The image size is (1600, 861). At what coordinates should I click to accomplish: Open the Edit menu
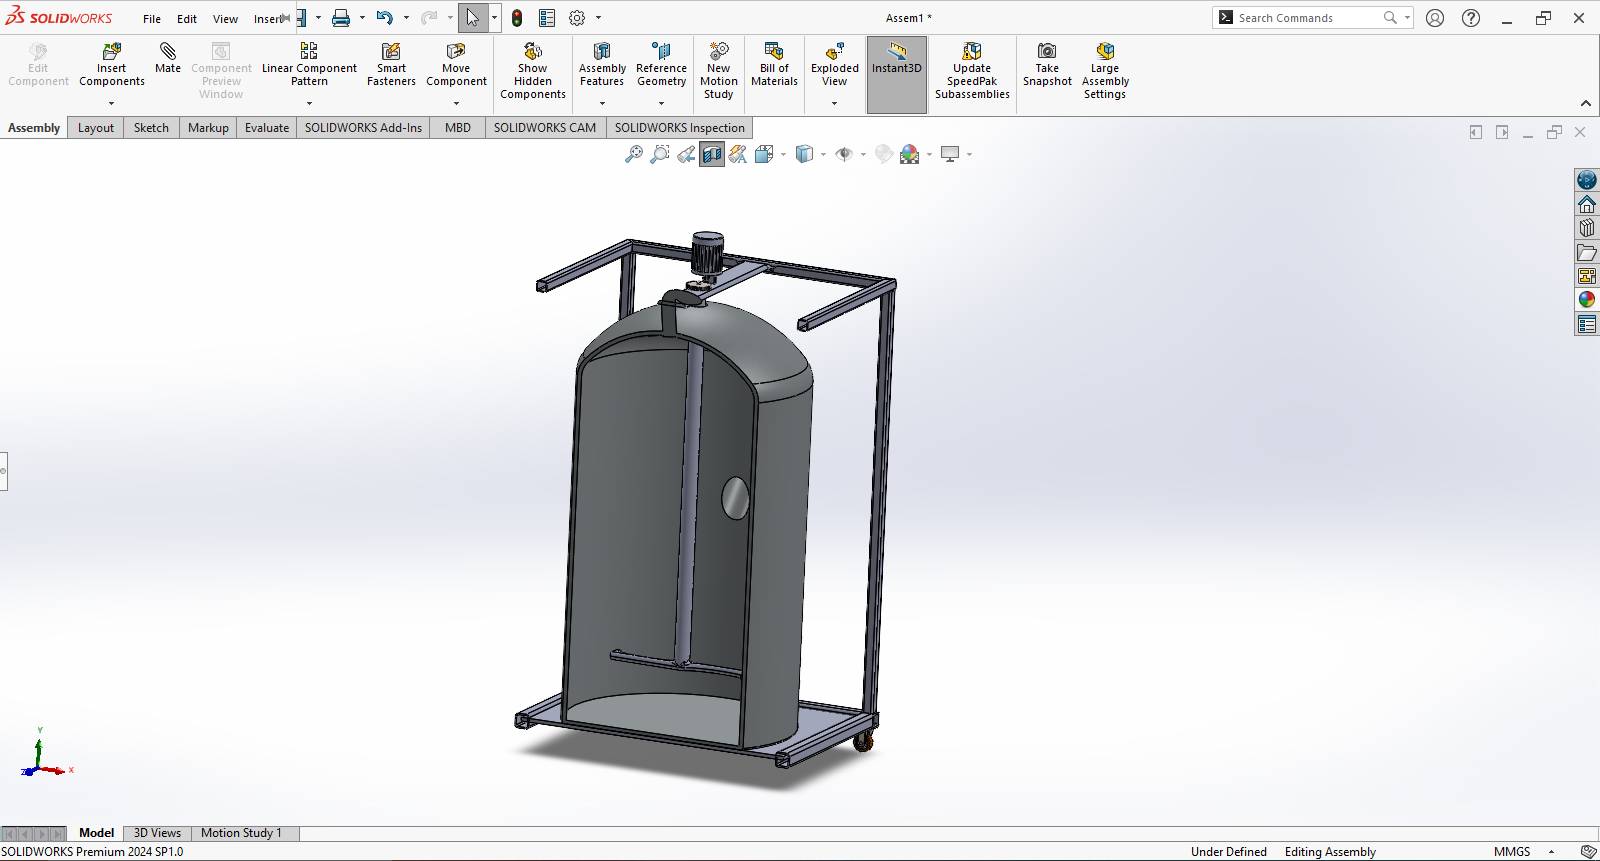(187, 19)
